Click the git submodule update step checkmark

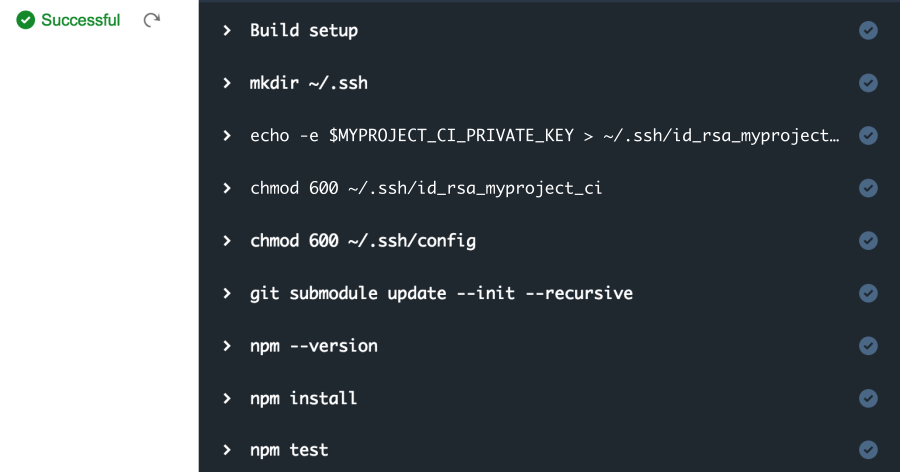[x=868, y=293]
